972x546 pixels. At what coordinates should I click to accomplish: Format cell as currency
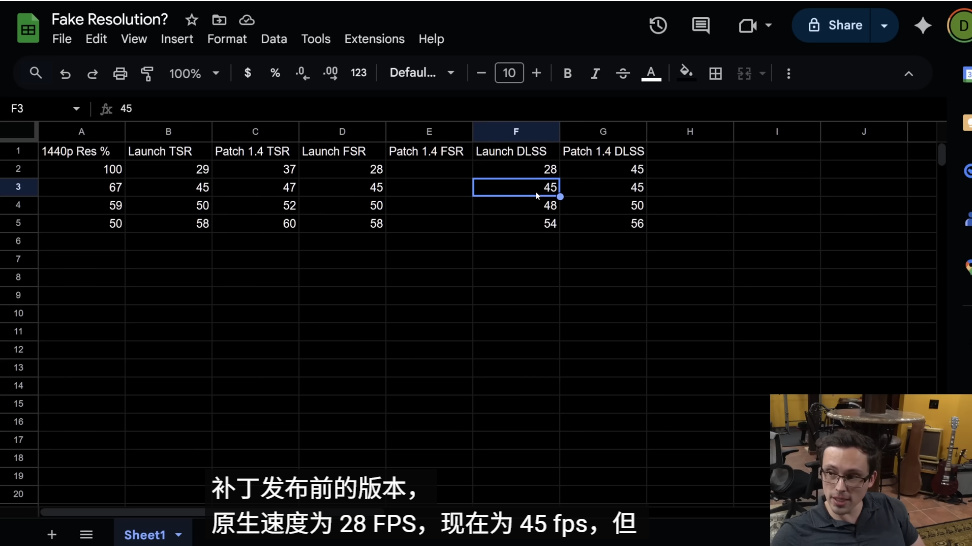(x=247, y=73)
